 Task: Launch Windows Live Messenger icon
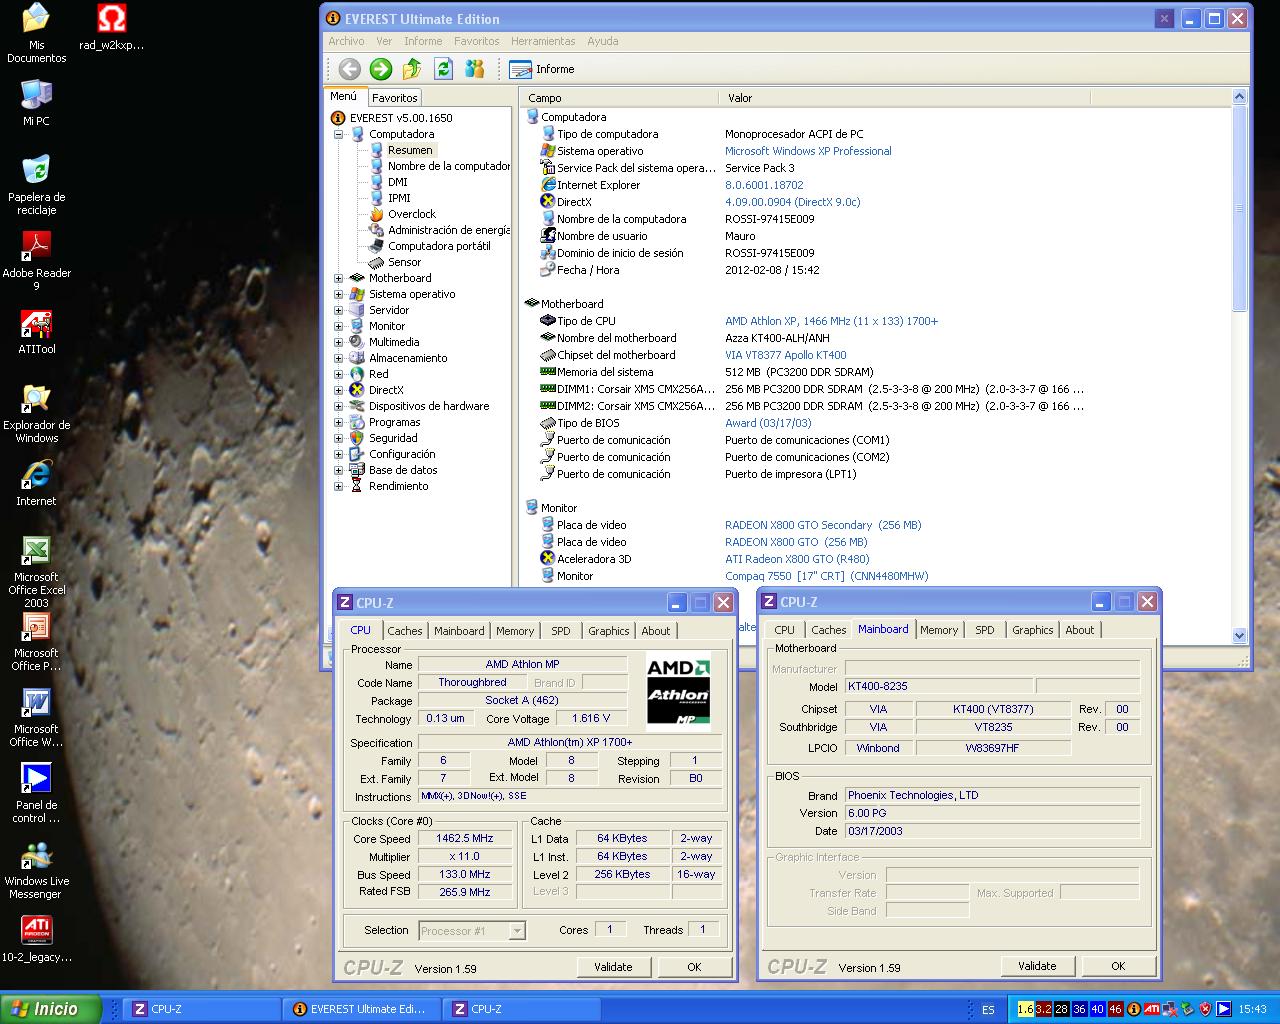[x=36, y=870]
